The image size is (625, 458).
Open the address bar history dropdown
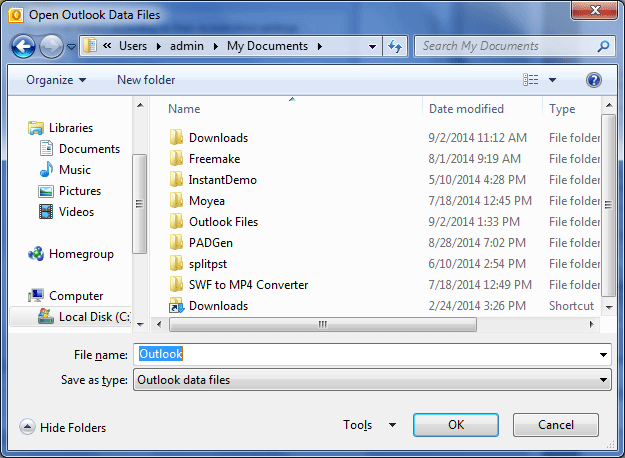click(x=372, y=47)
